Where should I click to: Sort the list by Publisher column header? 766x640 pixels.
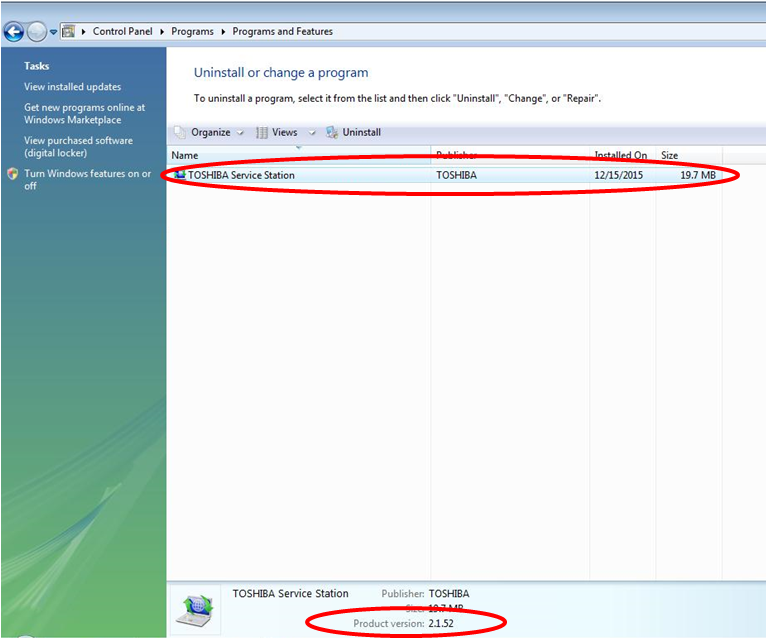point(456,155)
